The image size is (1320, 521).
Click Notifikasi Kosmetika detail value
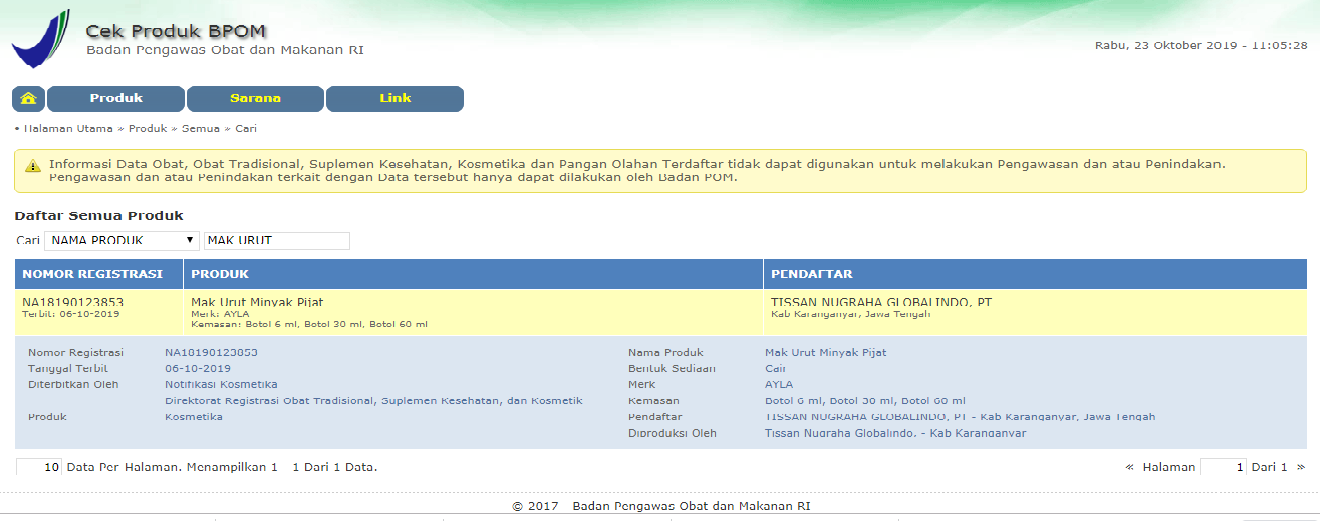point(221,384)
